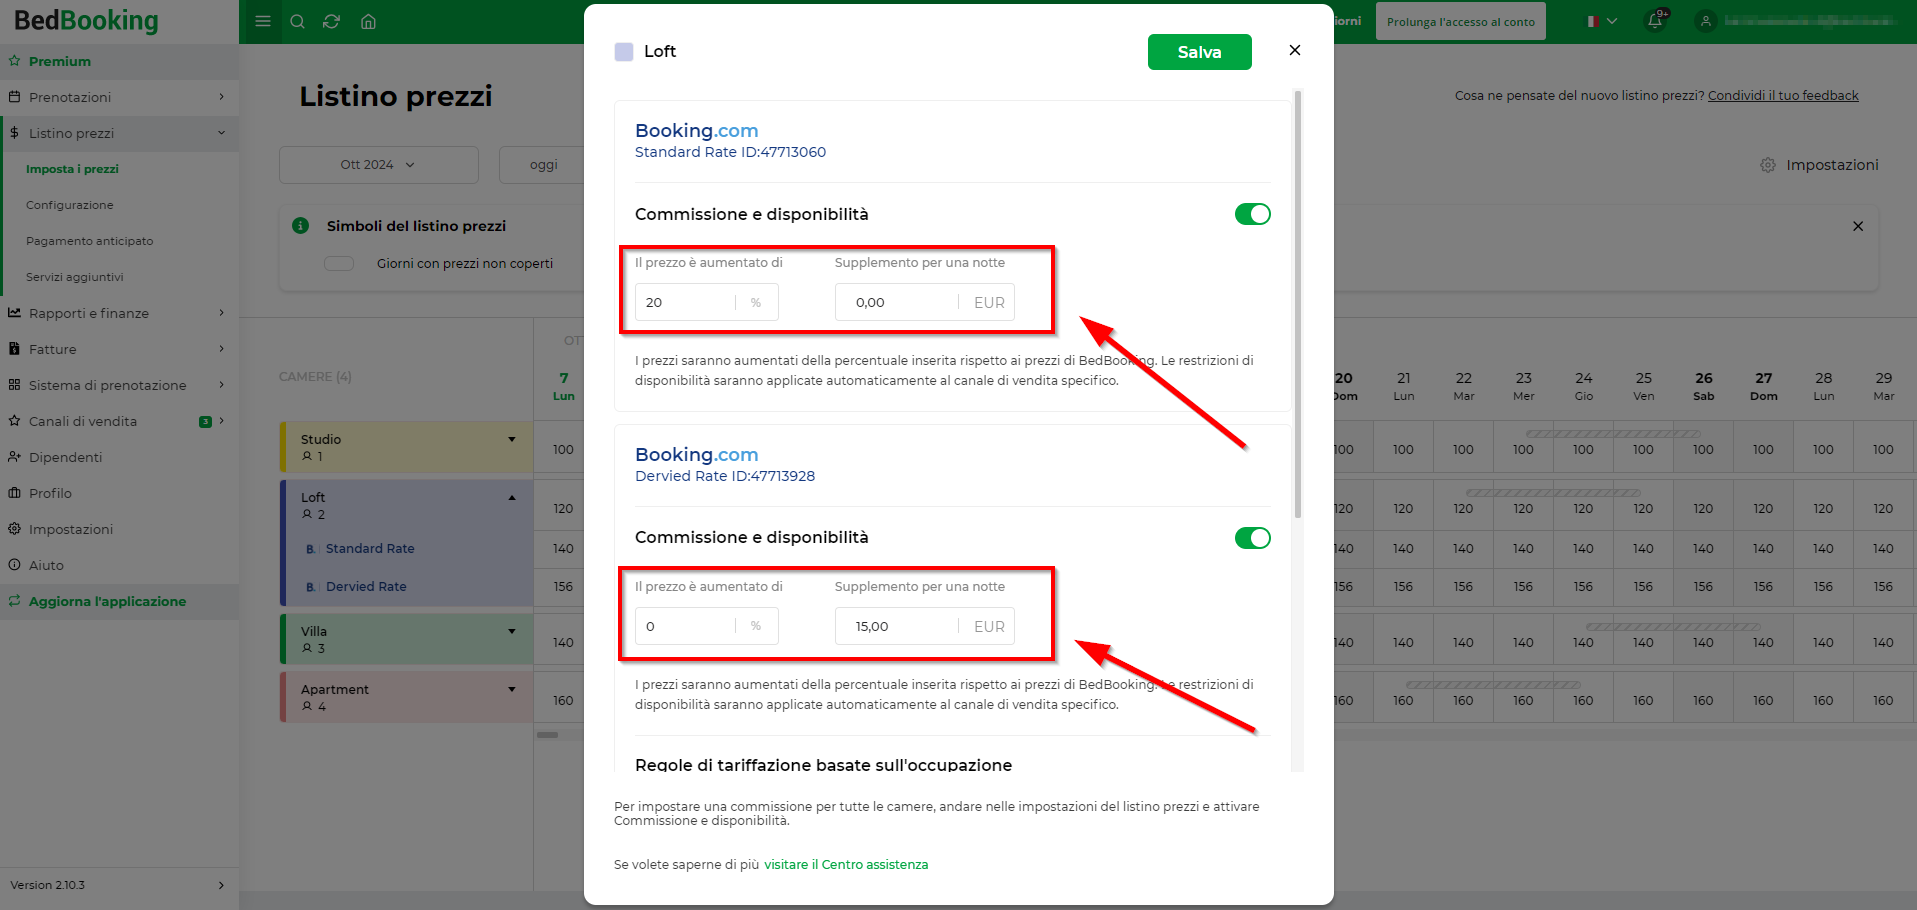Open Ott 2024 month dropdown
This screenshot has width=1917, height=910.
pyautogui.click(x=378, y=165)
